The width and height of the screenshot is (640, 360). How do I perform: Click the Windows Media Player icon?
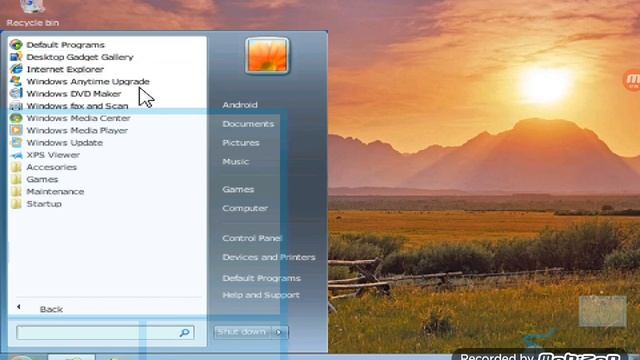pyautogui.click(x=16, y=130)
